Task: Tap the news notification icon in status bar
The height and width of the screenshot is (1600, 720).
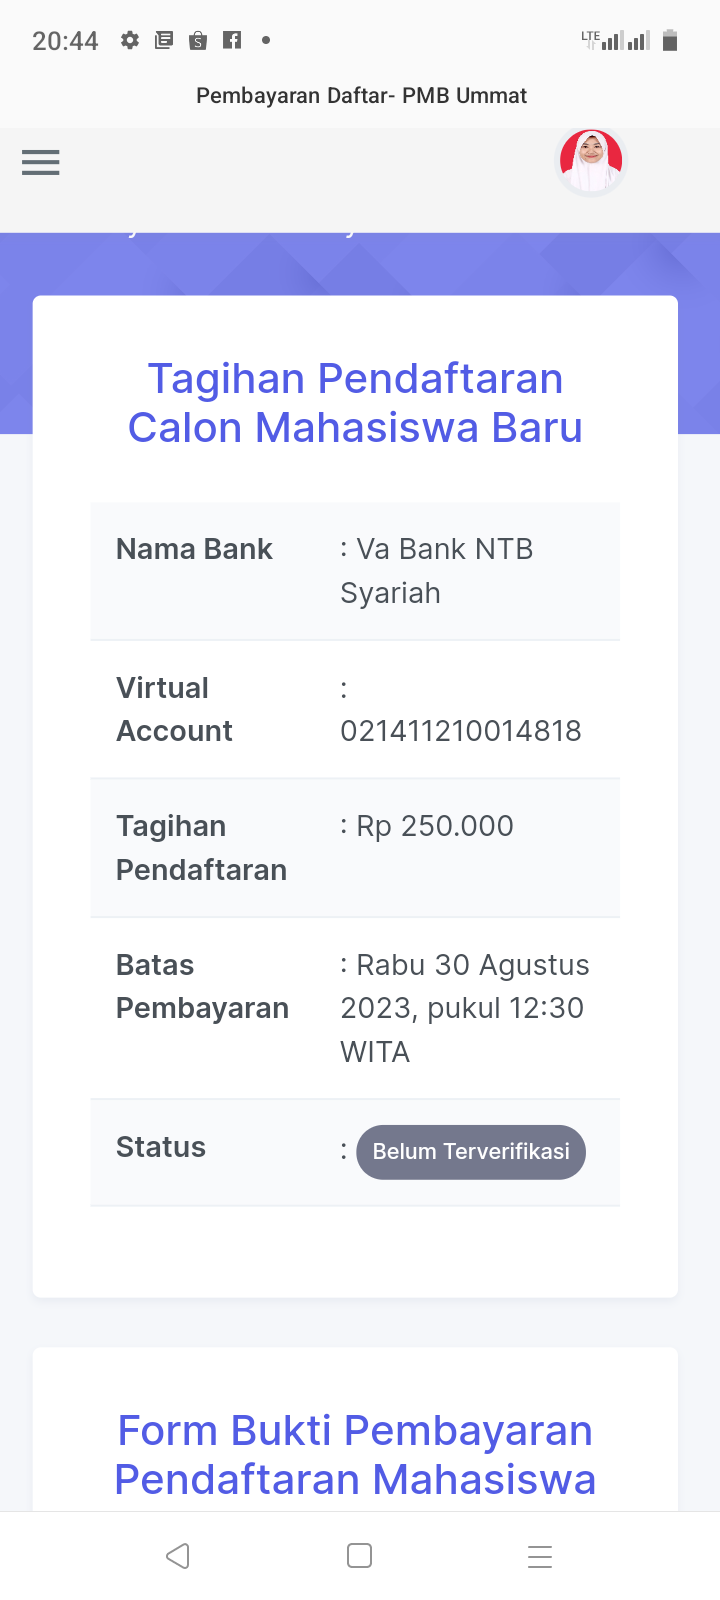Action: 164,40
